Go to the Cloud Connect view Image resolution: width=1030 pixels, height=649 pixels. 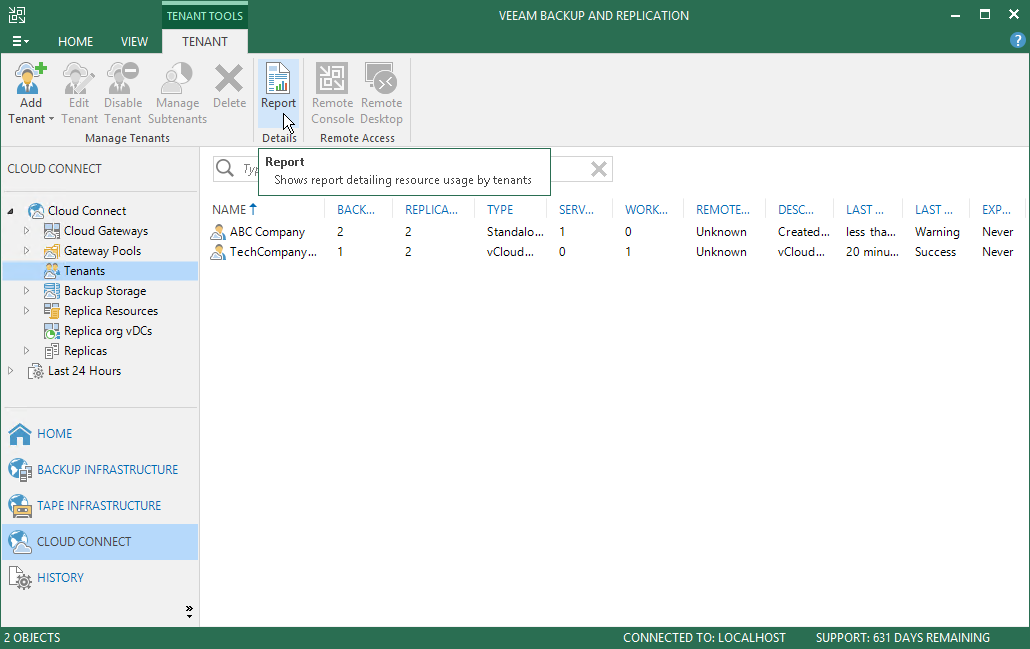[101, 542]
